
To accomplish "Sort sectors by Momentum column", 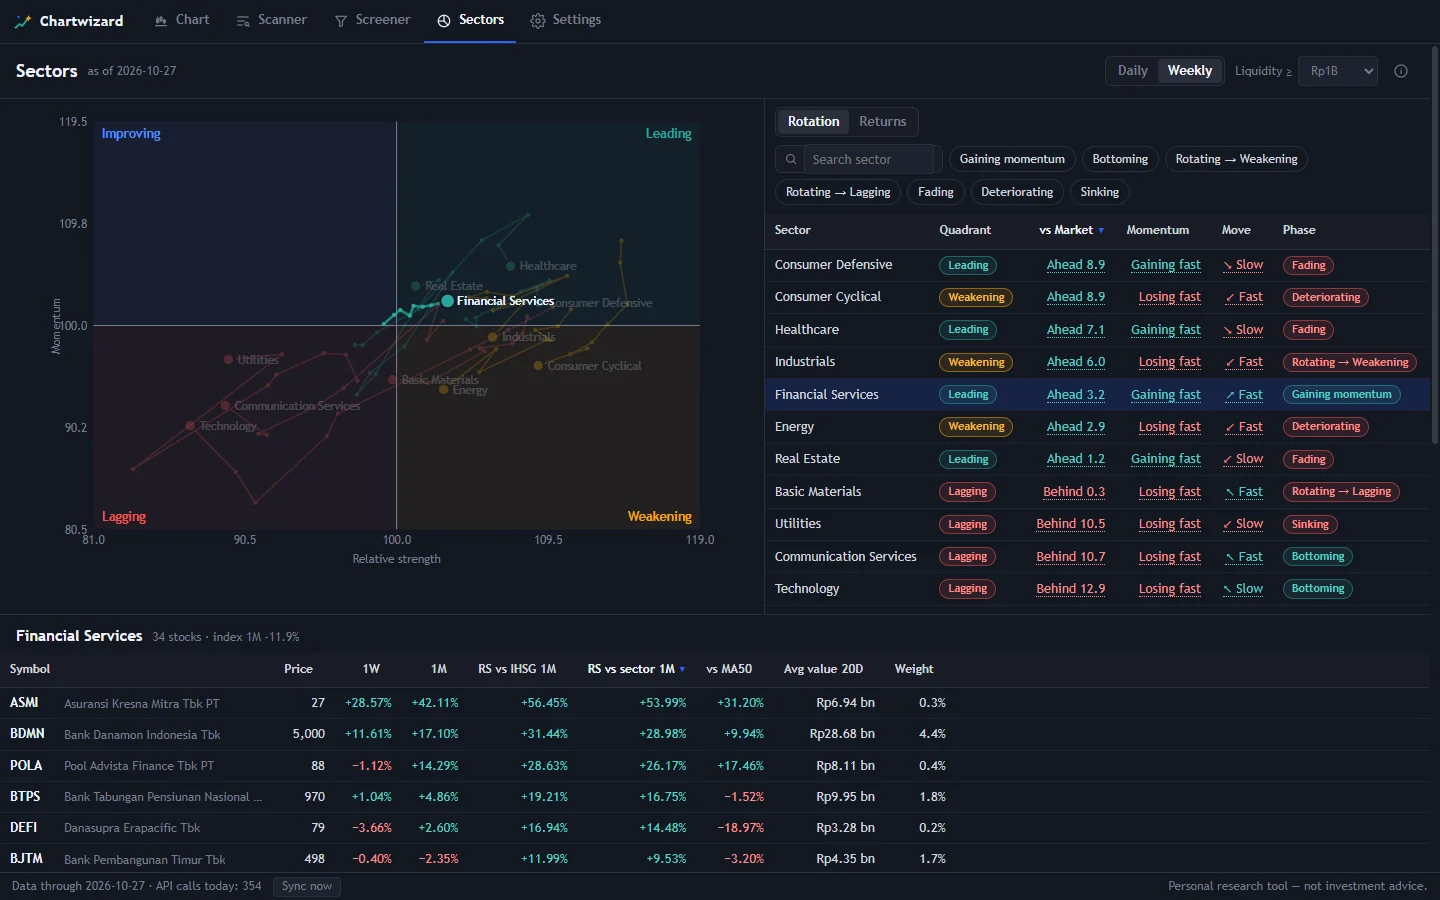I will [x=1157, y=230].
